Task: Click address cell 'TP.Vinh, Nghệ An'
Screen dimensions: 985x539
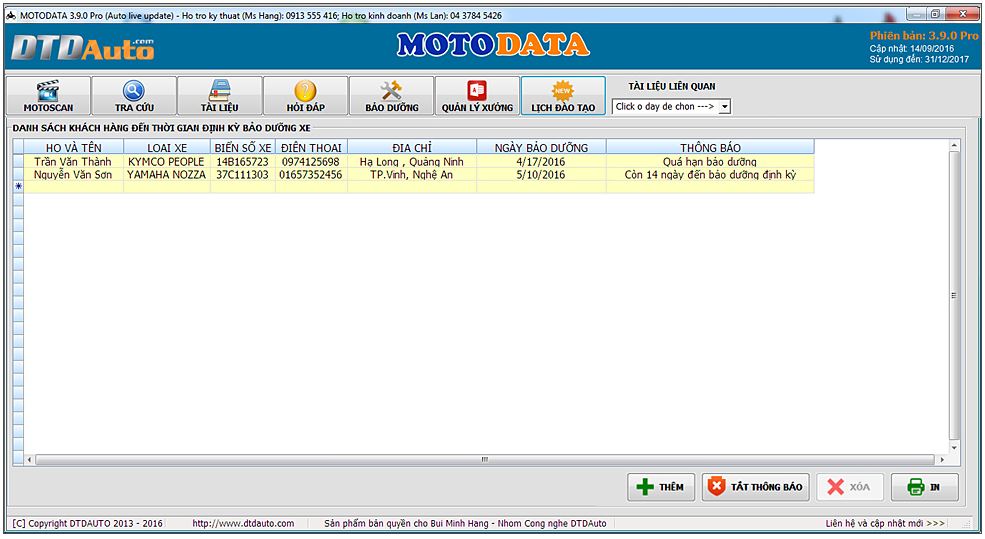Action: pyautogui.click(x=411, y=175)
